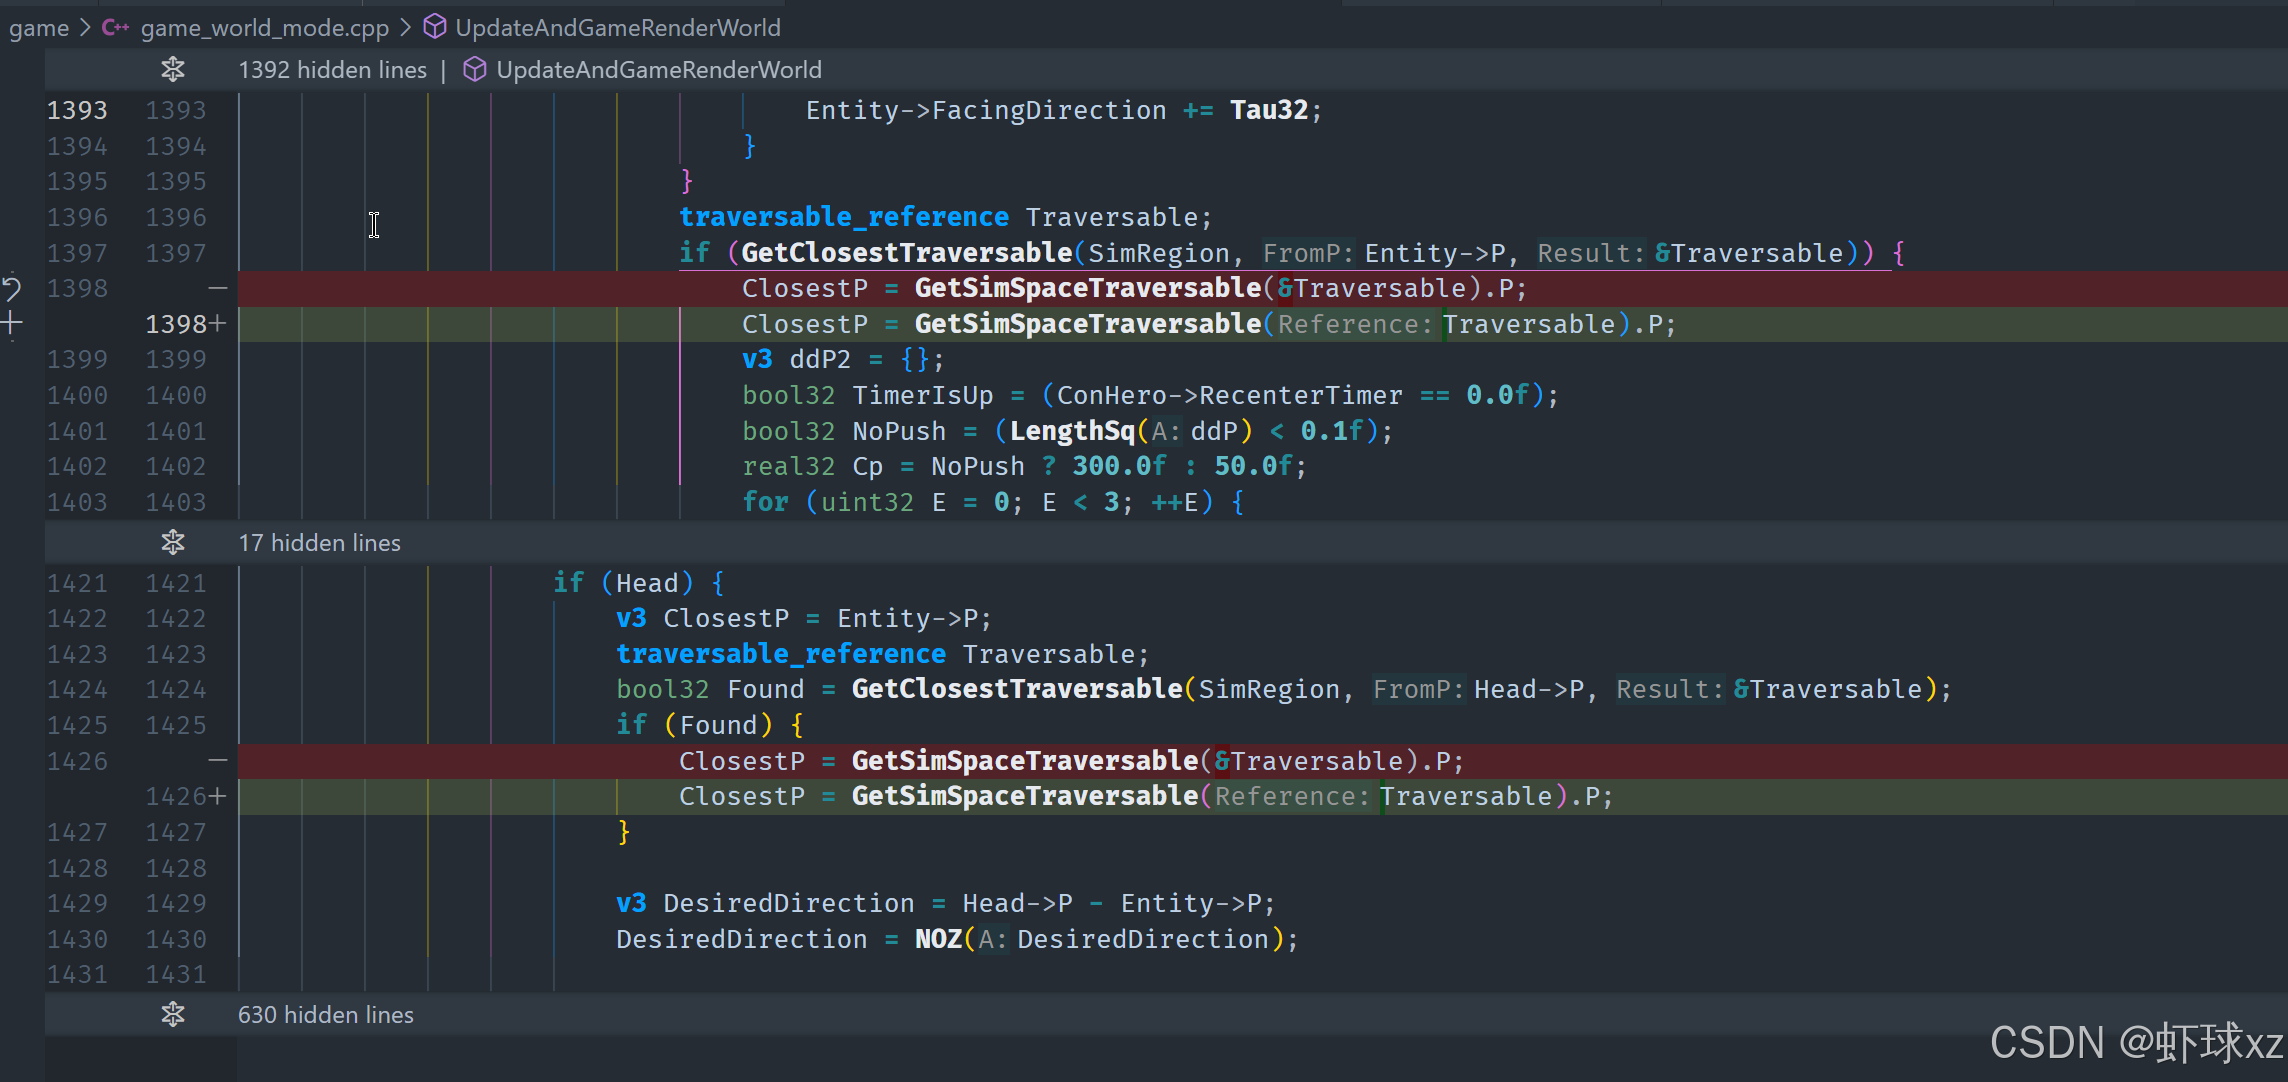This screenshot has height=1082, width=2288.
Task: Click the C++ file icon in breadcrumbs
Action: [x=115, y=28]
